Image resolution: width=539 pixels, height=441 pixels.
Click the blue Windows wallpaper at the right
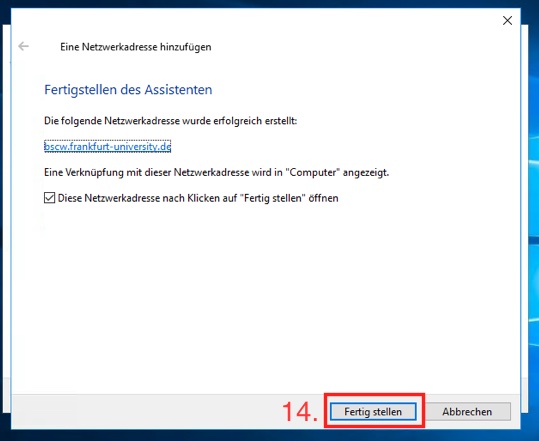click(534, 241)
